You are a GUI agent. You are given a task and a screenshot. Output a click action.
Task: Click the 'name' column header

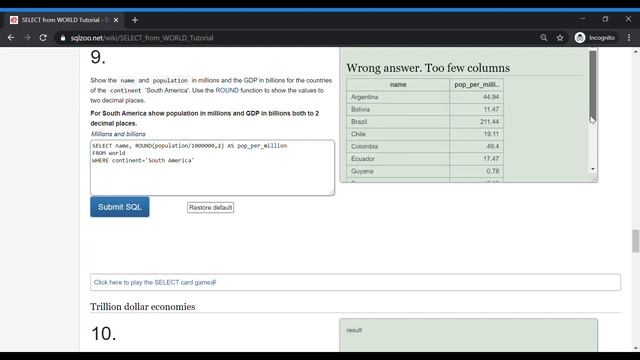(x=398, y=84)
